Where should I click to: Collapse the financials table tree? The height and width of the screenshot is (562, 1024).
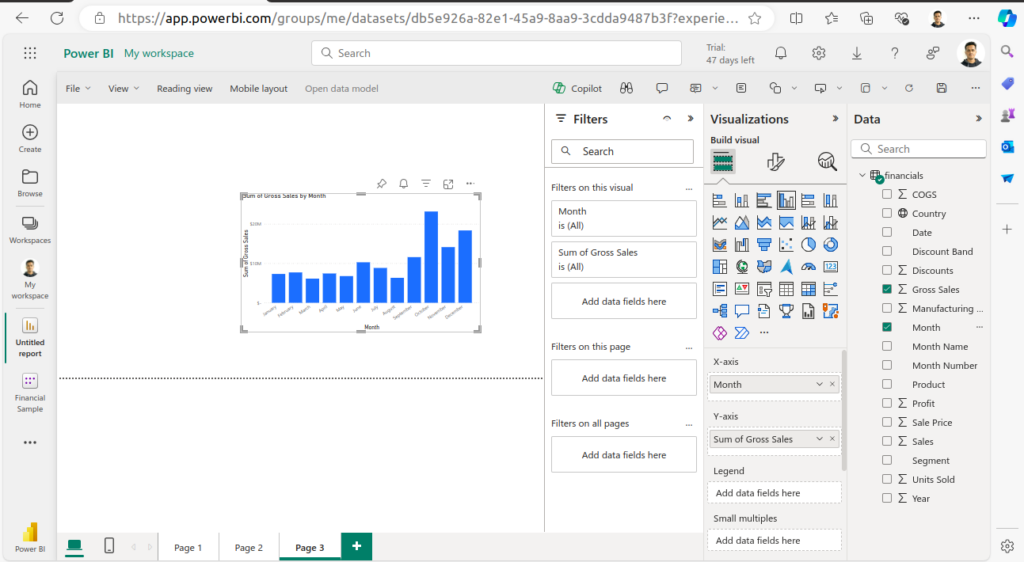point(862,176)
